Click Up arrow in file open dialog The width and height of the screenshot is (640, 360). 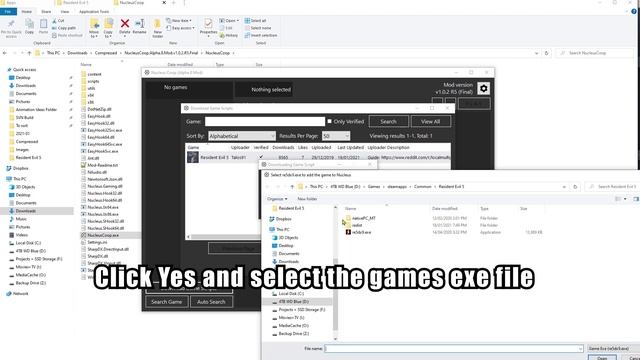(292, 187)
